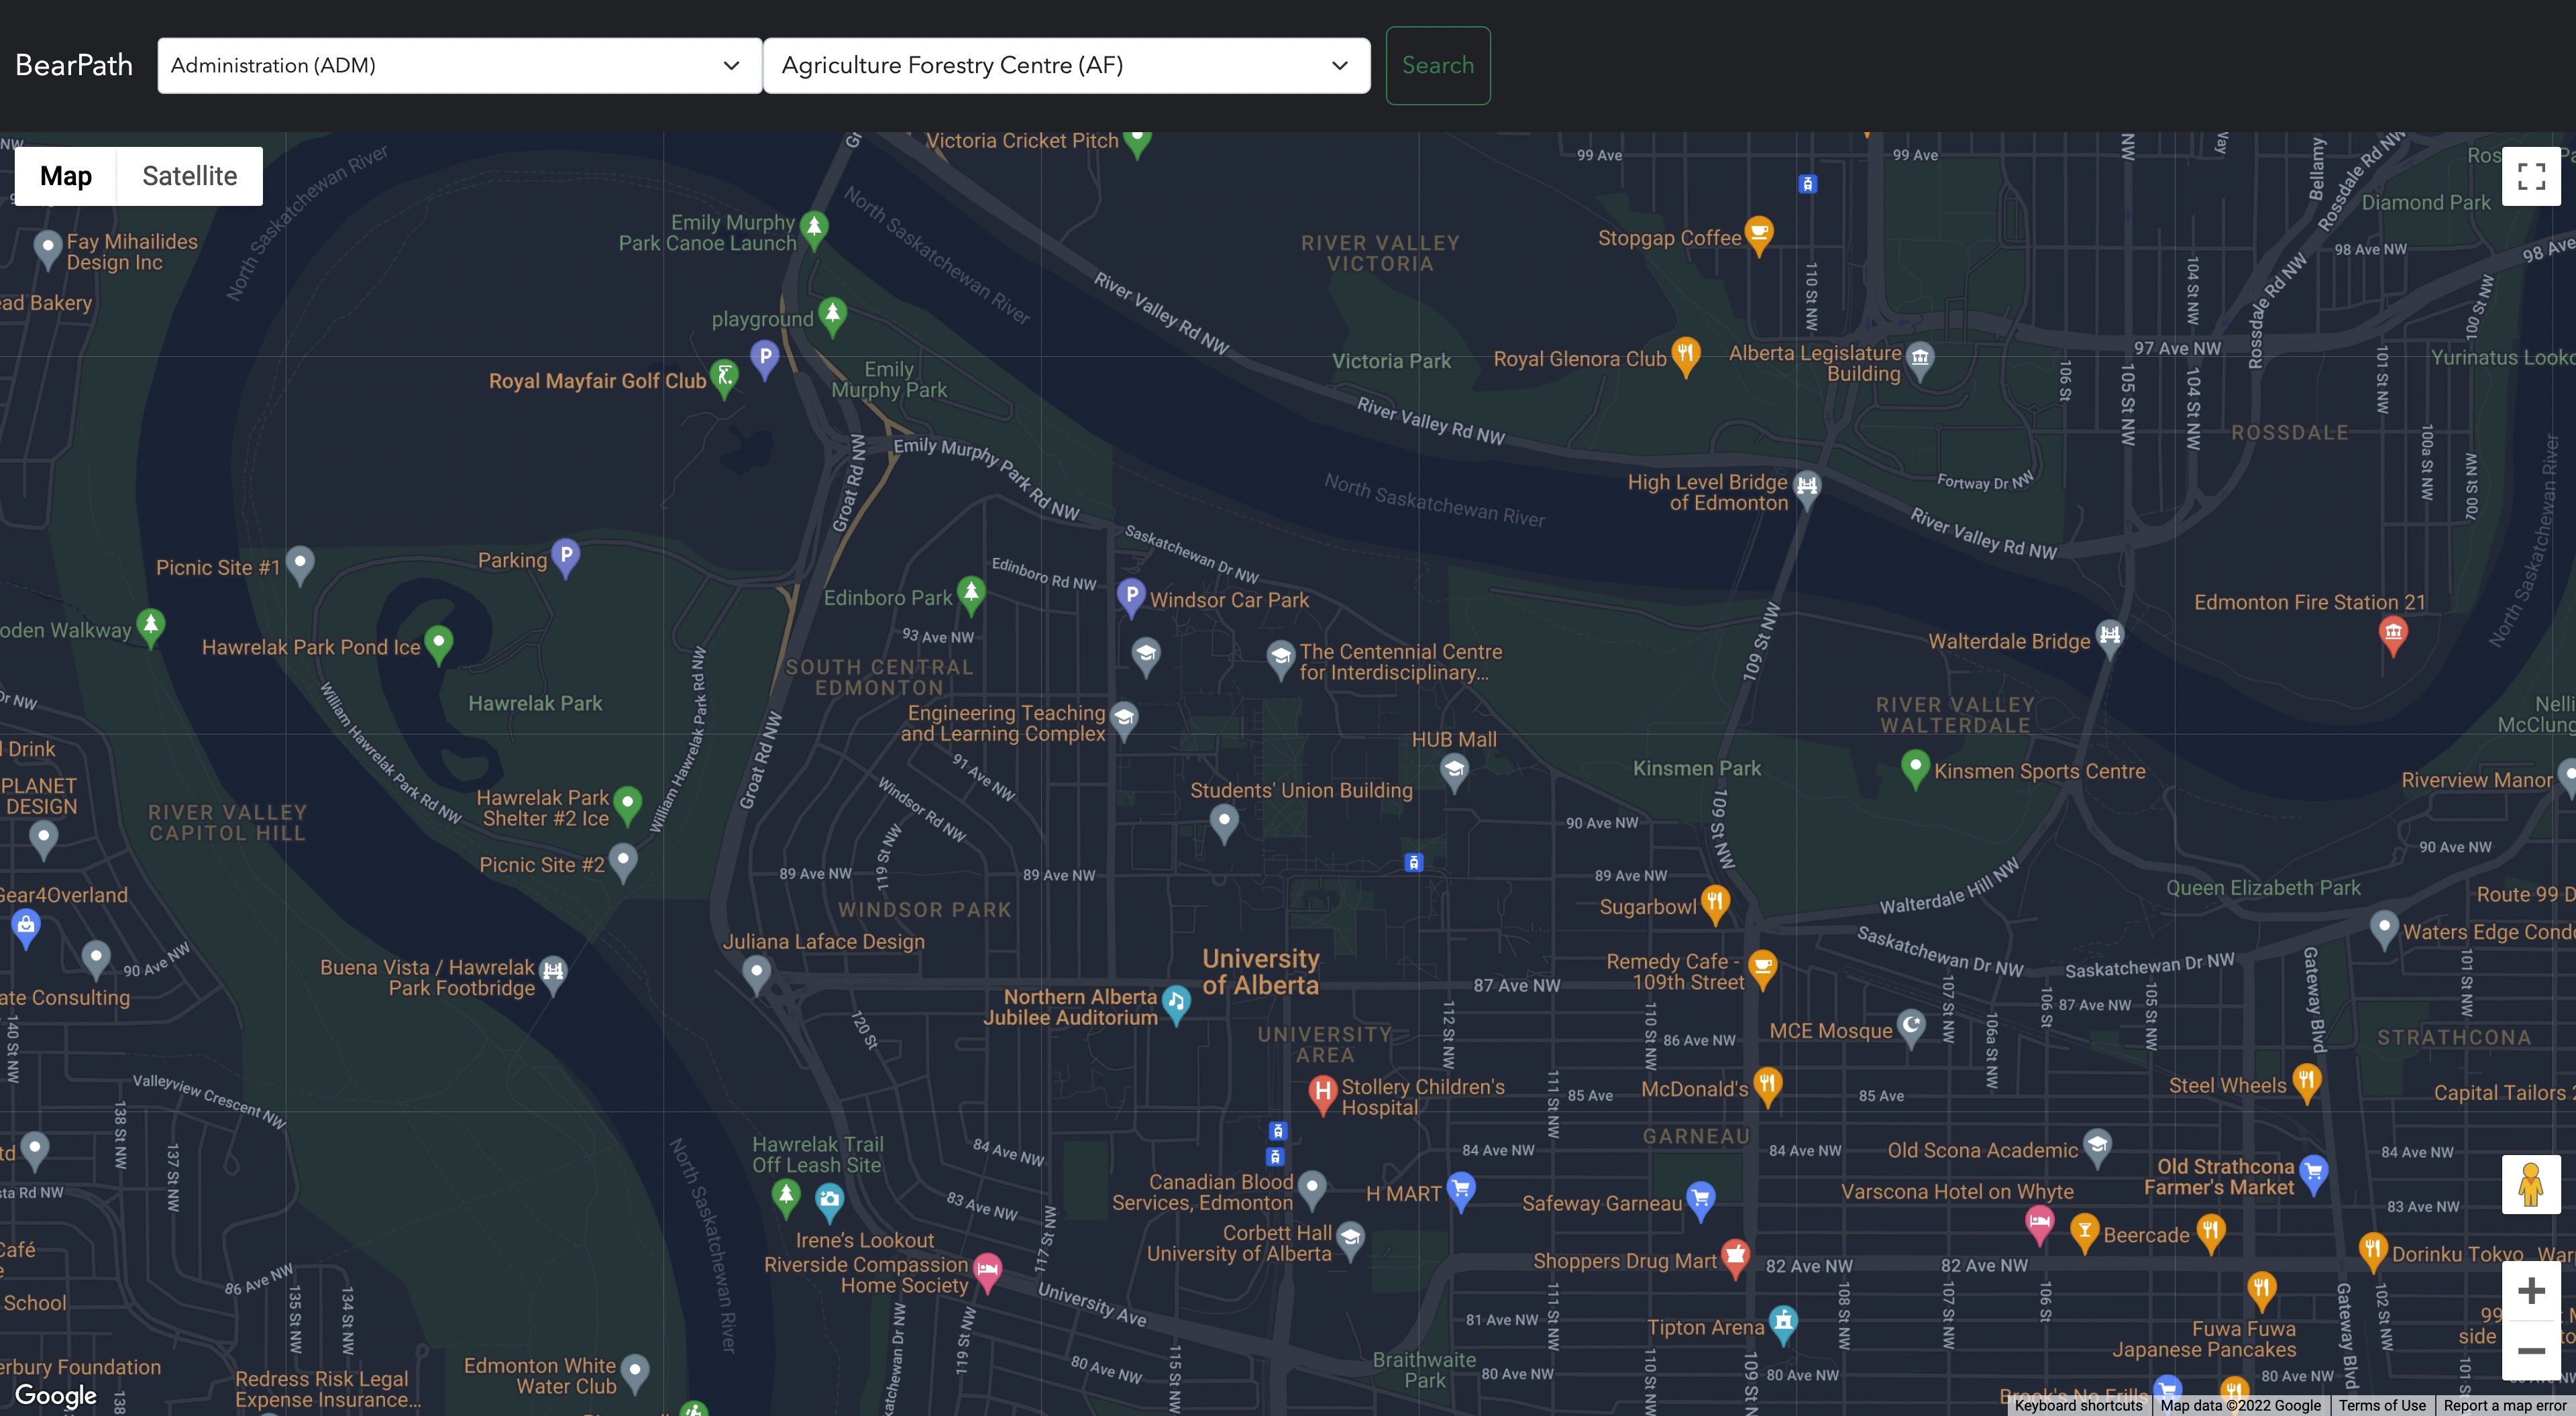Click the Stollery Children's Hospital marker
This screenshot has width=2576, height=1416.
(x=1322, y=1091)
